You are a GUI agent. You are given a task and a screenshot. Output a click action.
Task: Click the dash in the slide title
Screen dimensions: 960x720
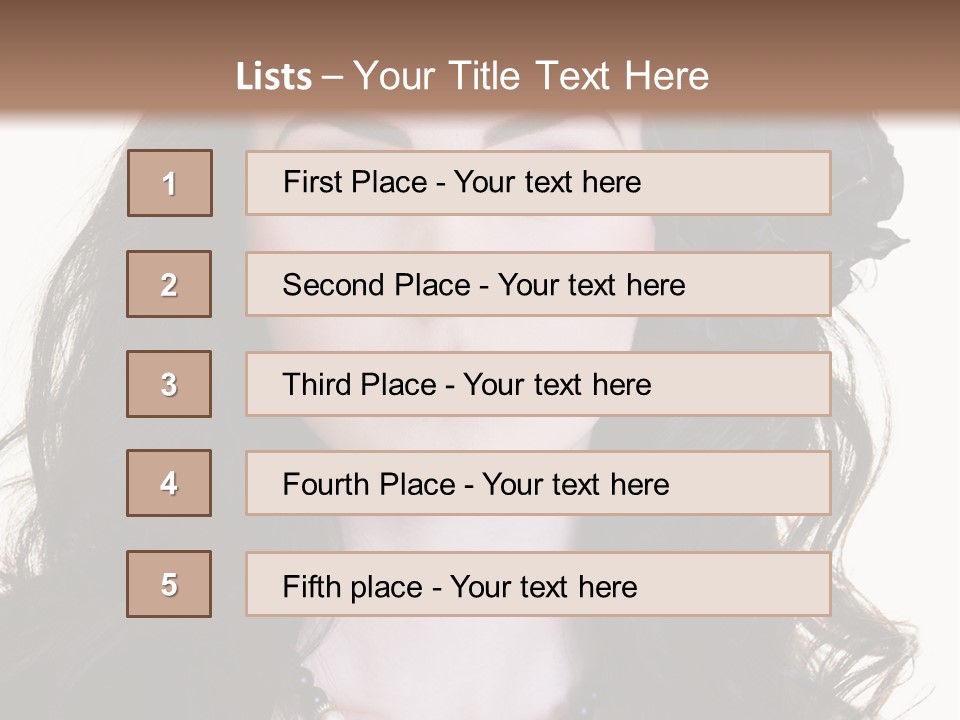click(x=332, y=78)
